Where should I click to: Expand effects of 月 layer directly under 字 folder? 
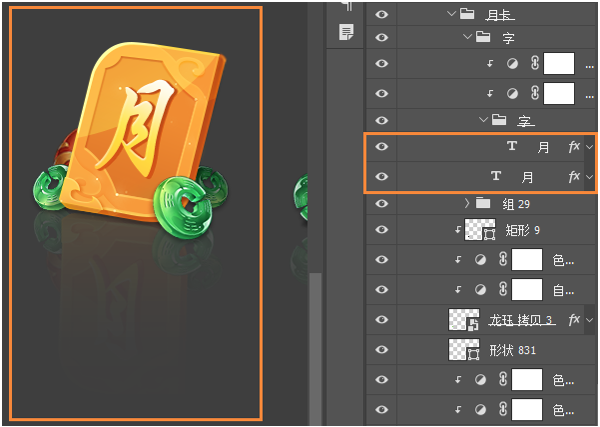click(589, 147)
